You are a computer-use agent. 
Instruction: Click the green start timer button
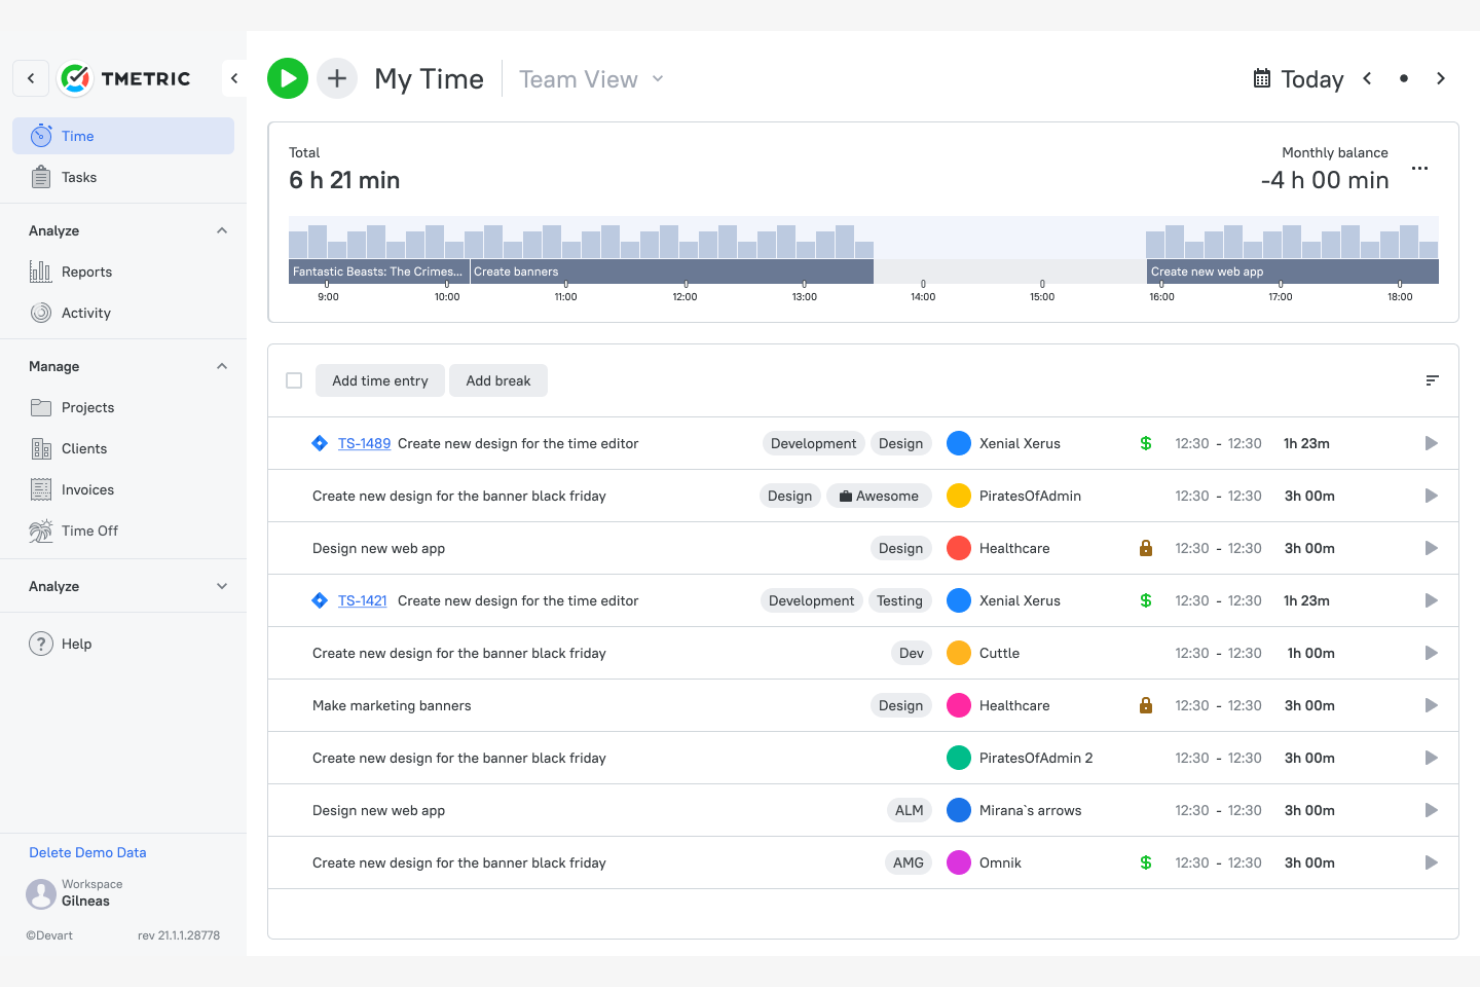pos(288,78)
